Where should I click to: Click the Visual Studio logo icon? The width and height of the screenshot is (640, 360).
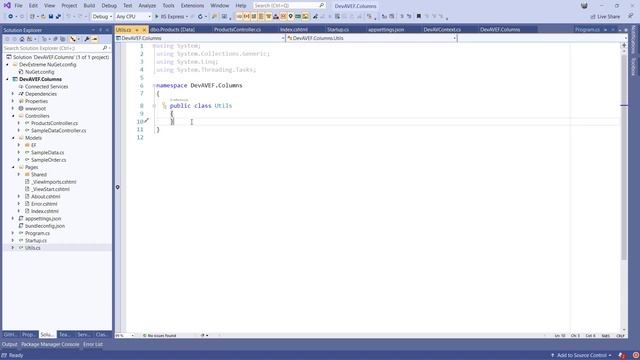7,5
